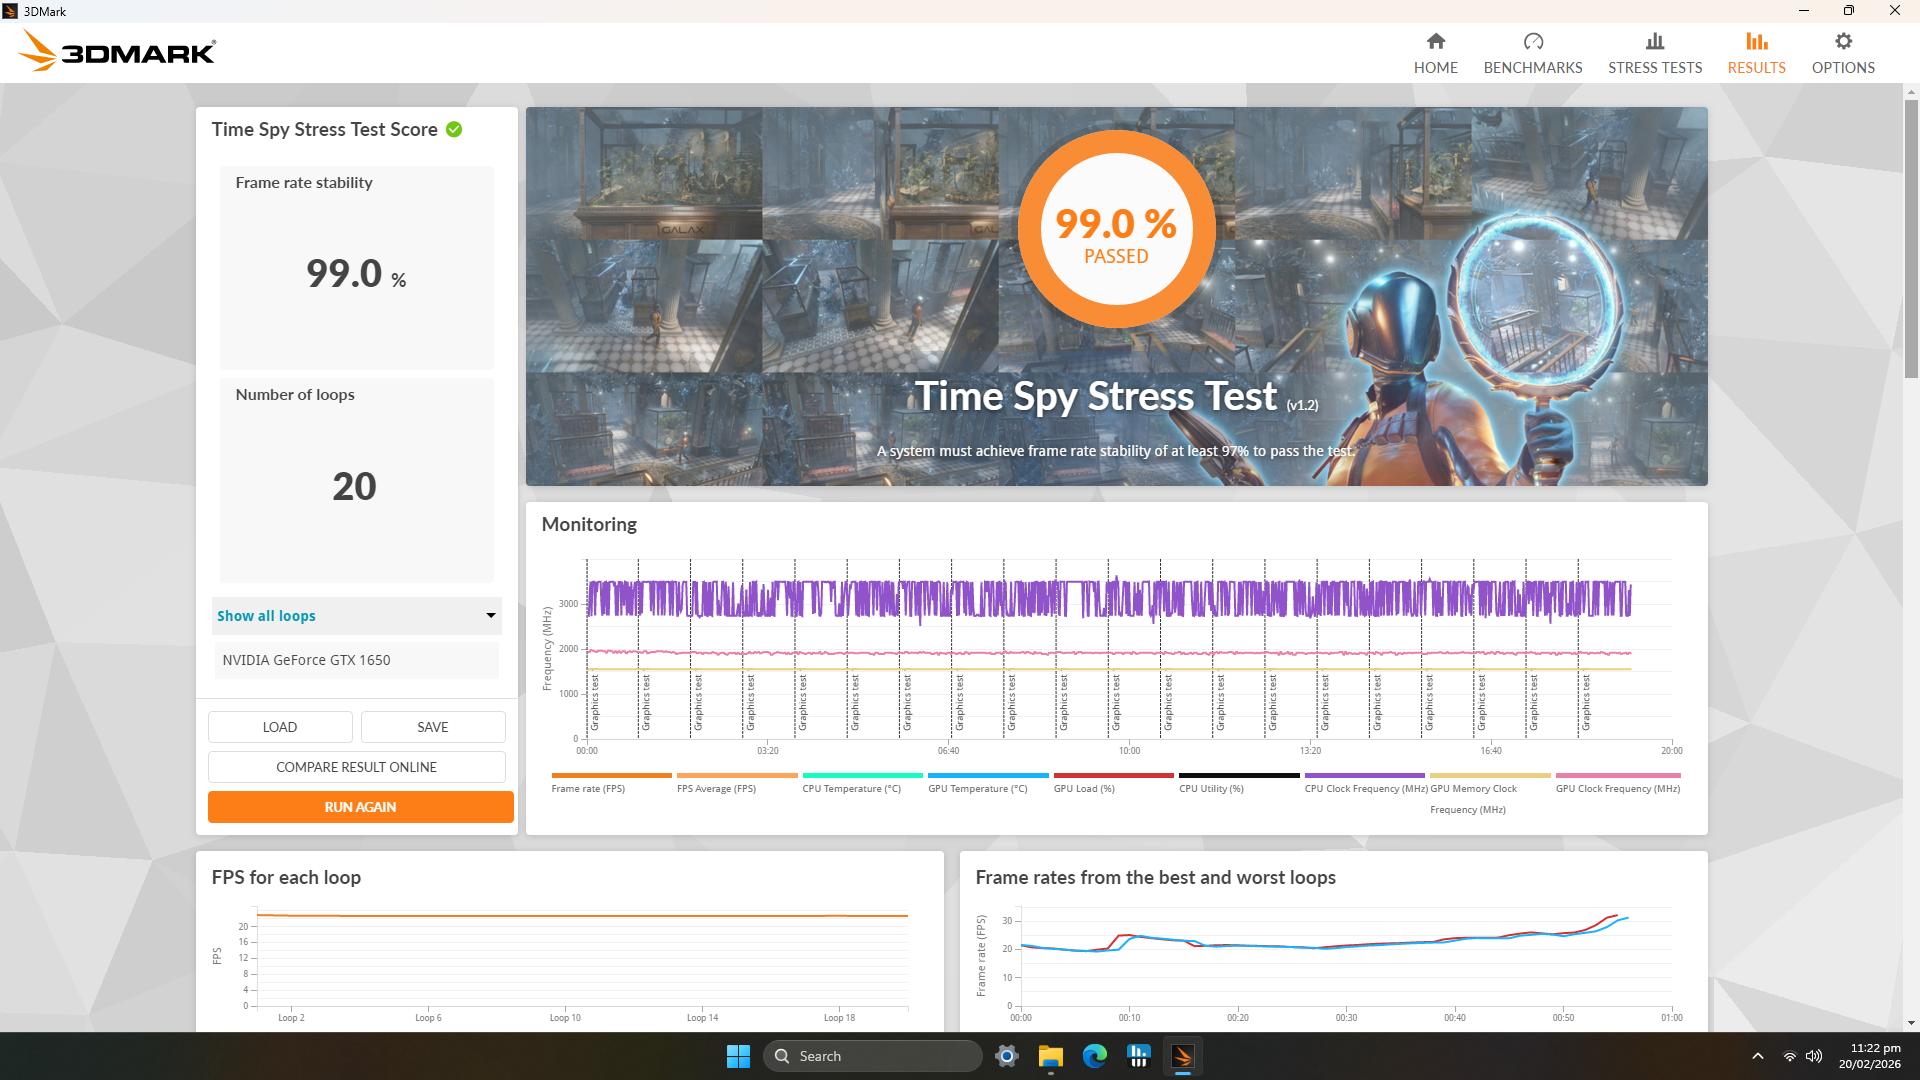This screenshot has height=1080, width=1920.
Task: Click the Time Spy Stress Test banner title
Action: click(x=1096, y=396)
